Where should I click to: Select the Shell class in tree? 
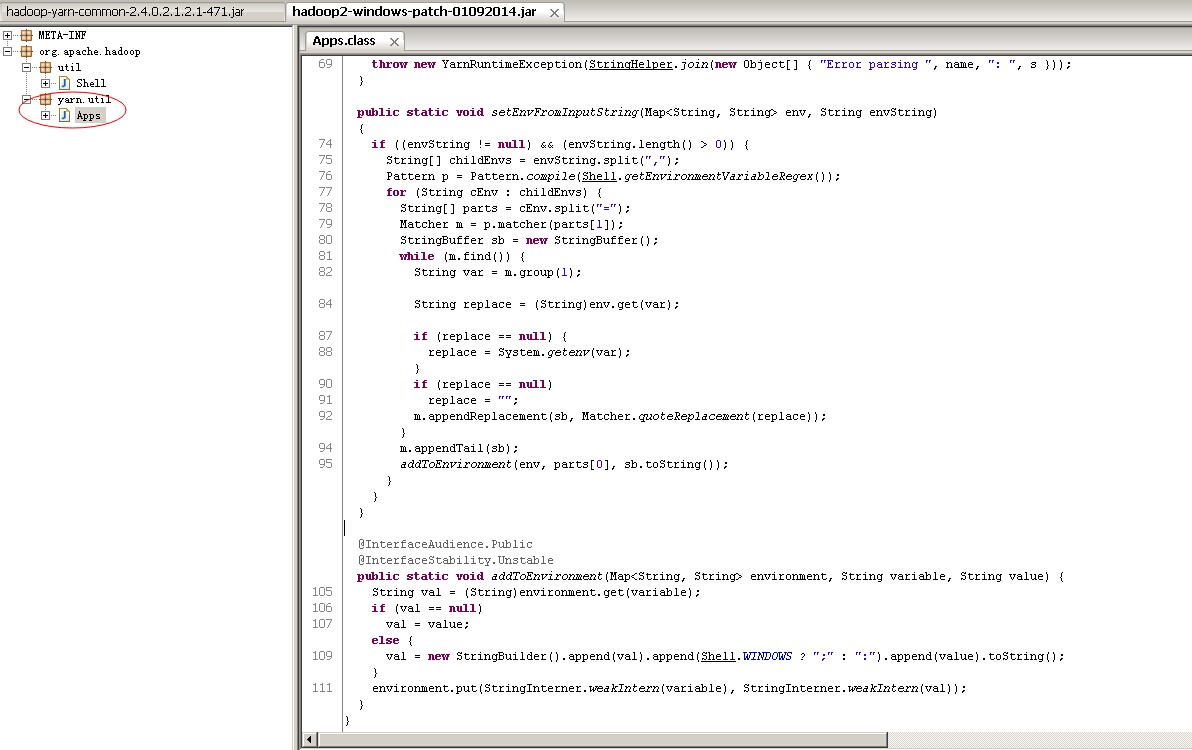click(90, 83)
